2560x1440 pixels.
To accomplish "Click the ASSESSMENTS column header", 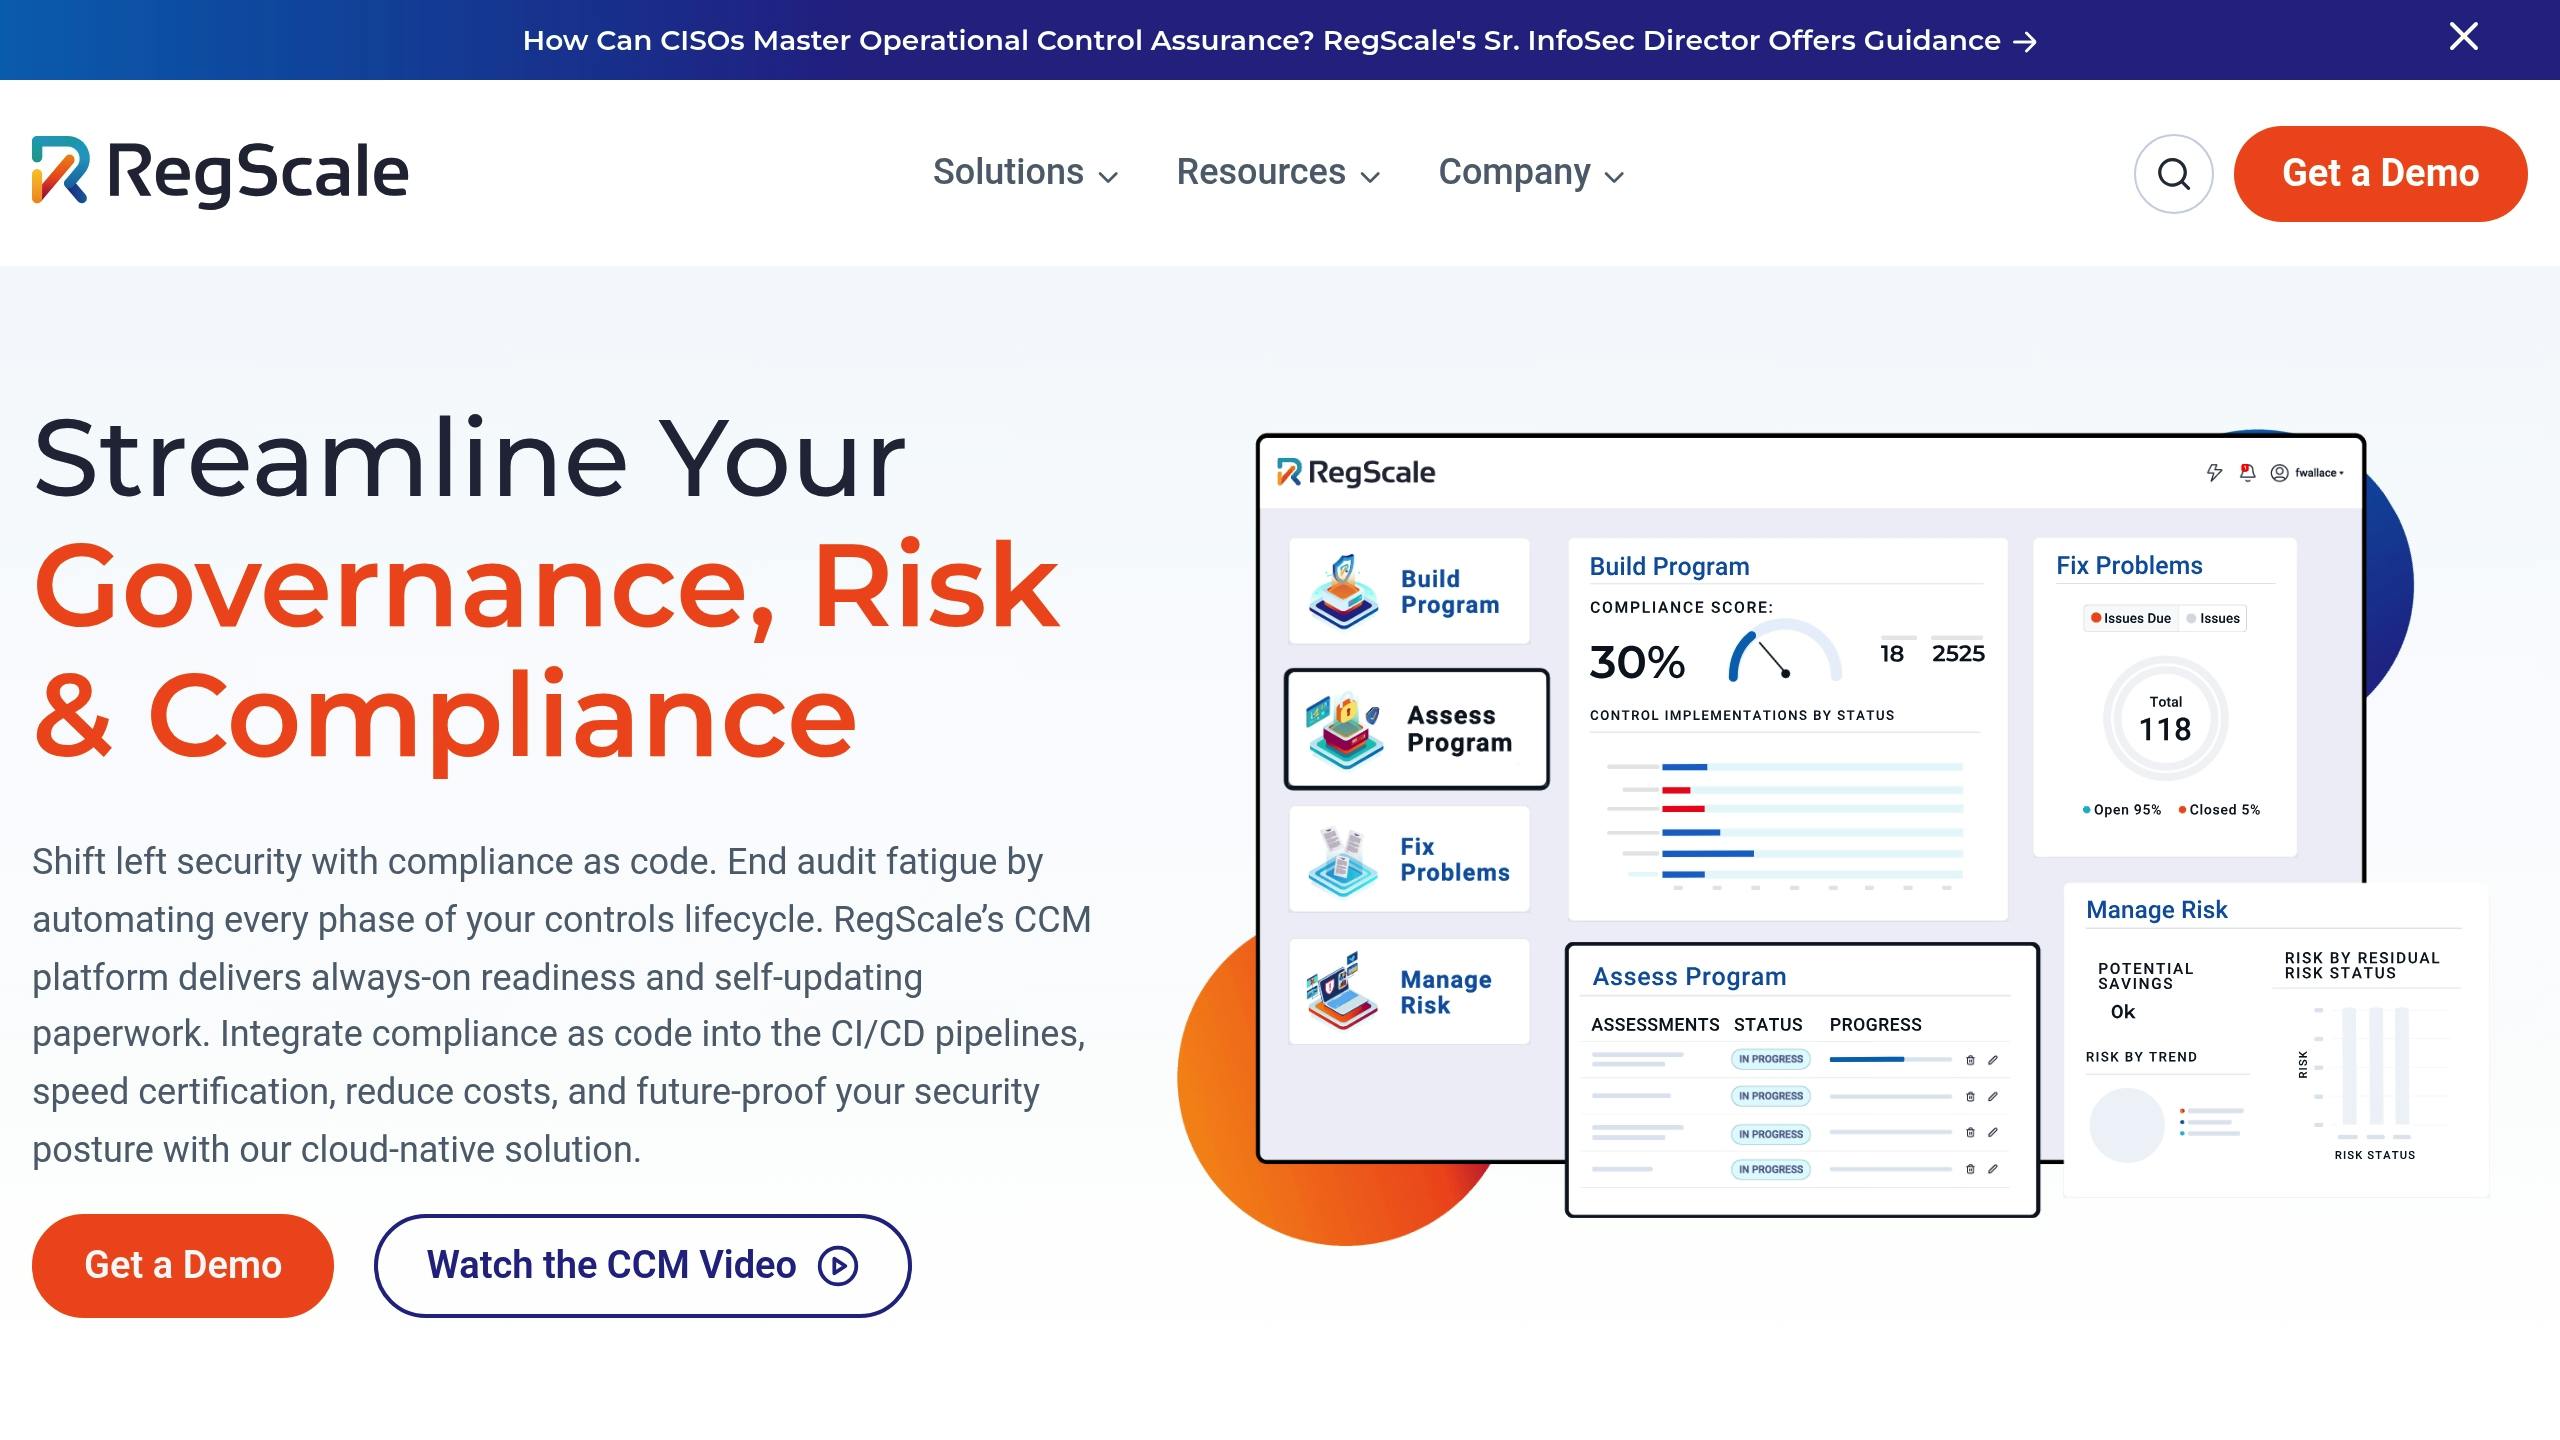I will 1655,1025.
